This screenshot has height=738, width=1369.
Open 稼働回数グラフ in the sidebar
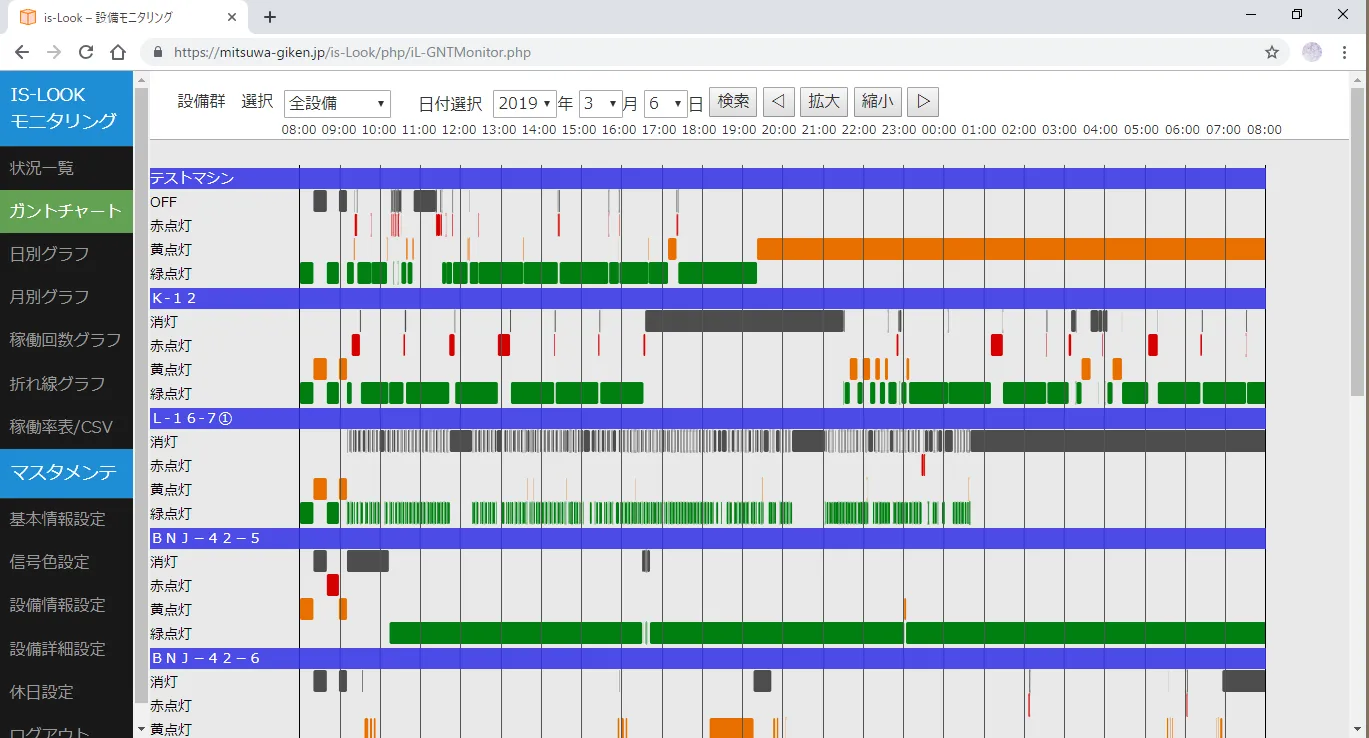66,340
